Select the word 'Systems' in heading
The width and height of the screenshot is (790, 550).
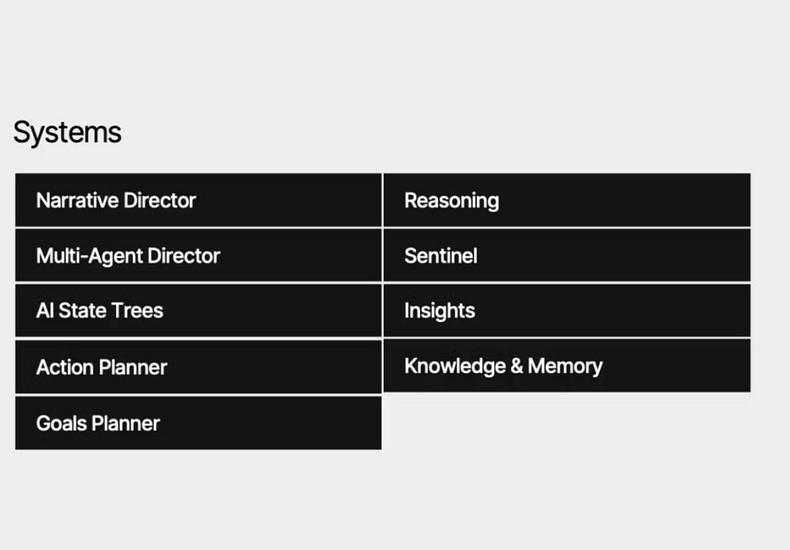tap(67, 133)
